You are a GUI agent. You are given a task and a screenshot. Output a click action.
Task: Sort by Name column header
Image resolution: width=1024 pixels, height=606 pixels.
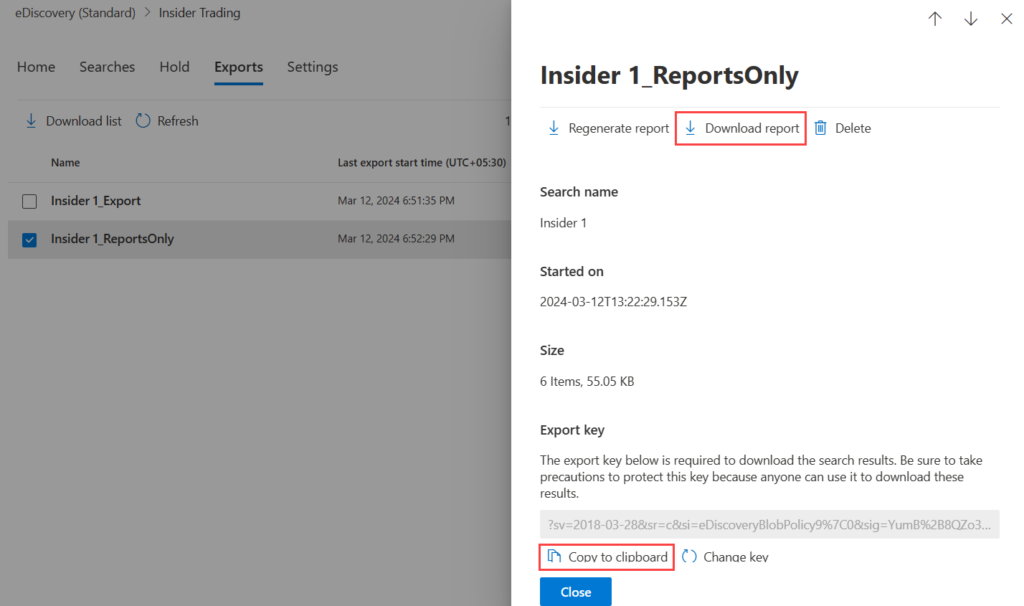click(x=66, y=162)
